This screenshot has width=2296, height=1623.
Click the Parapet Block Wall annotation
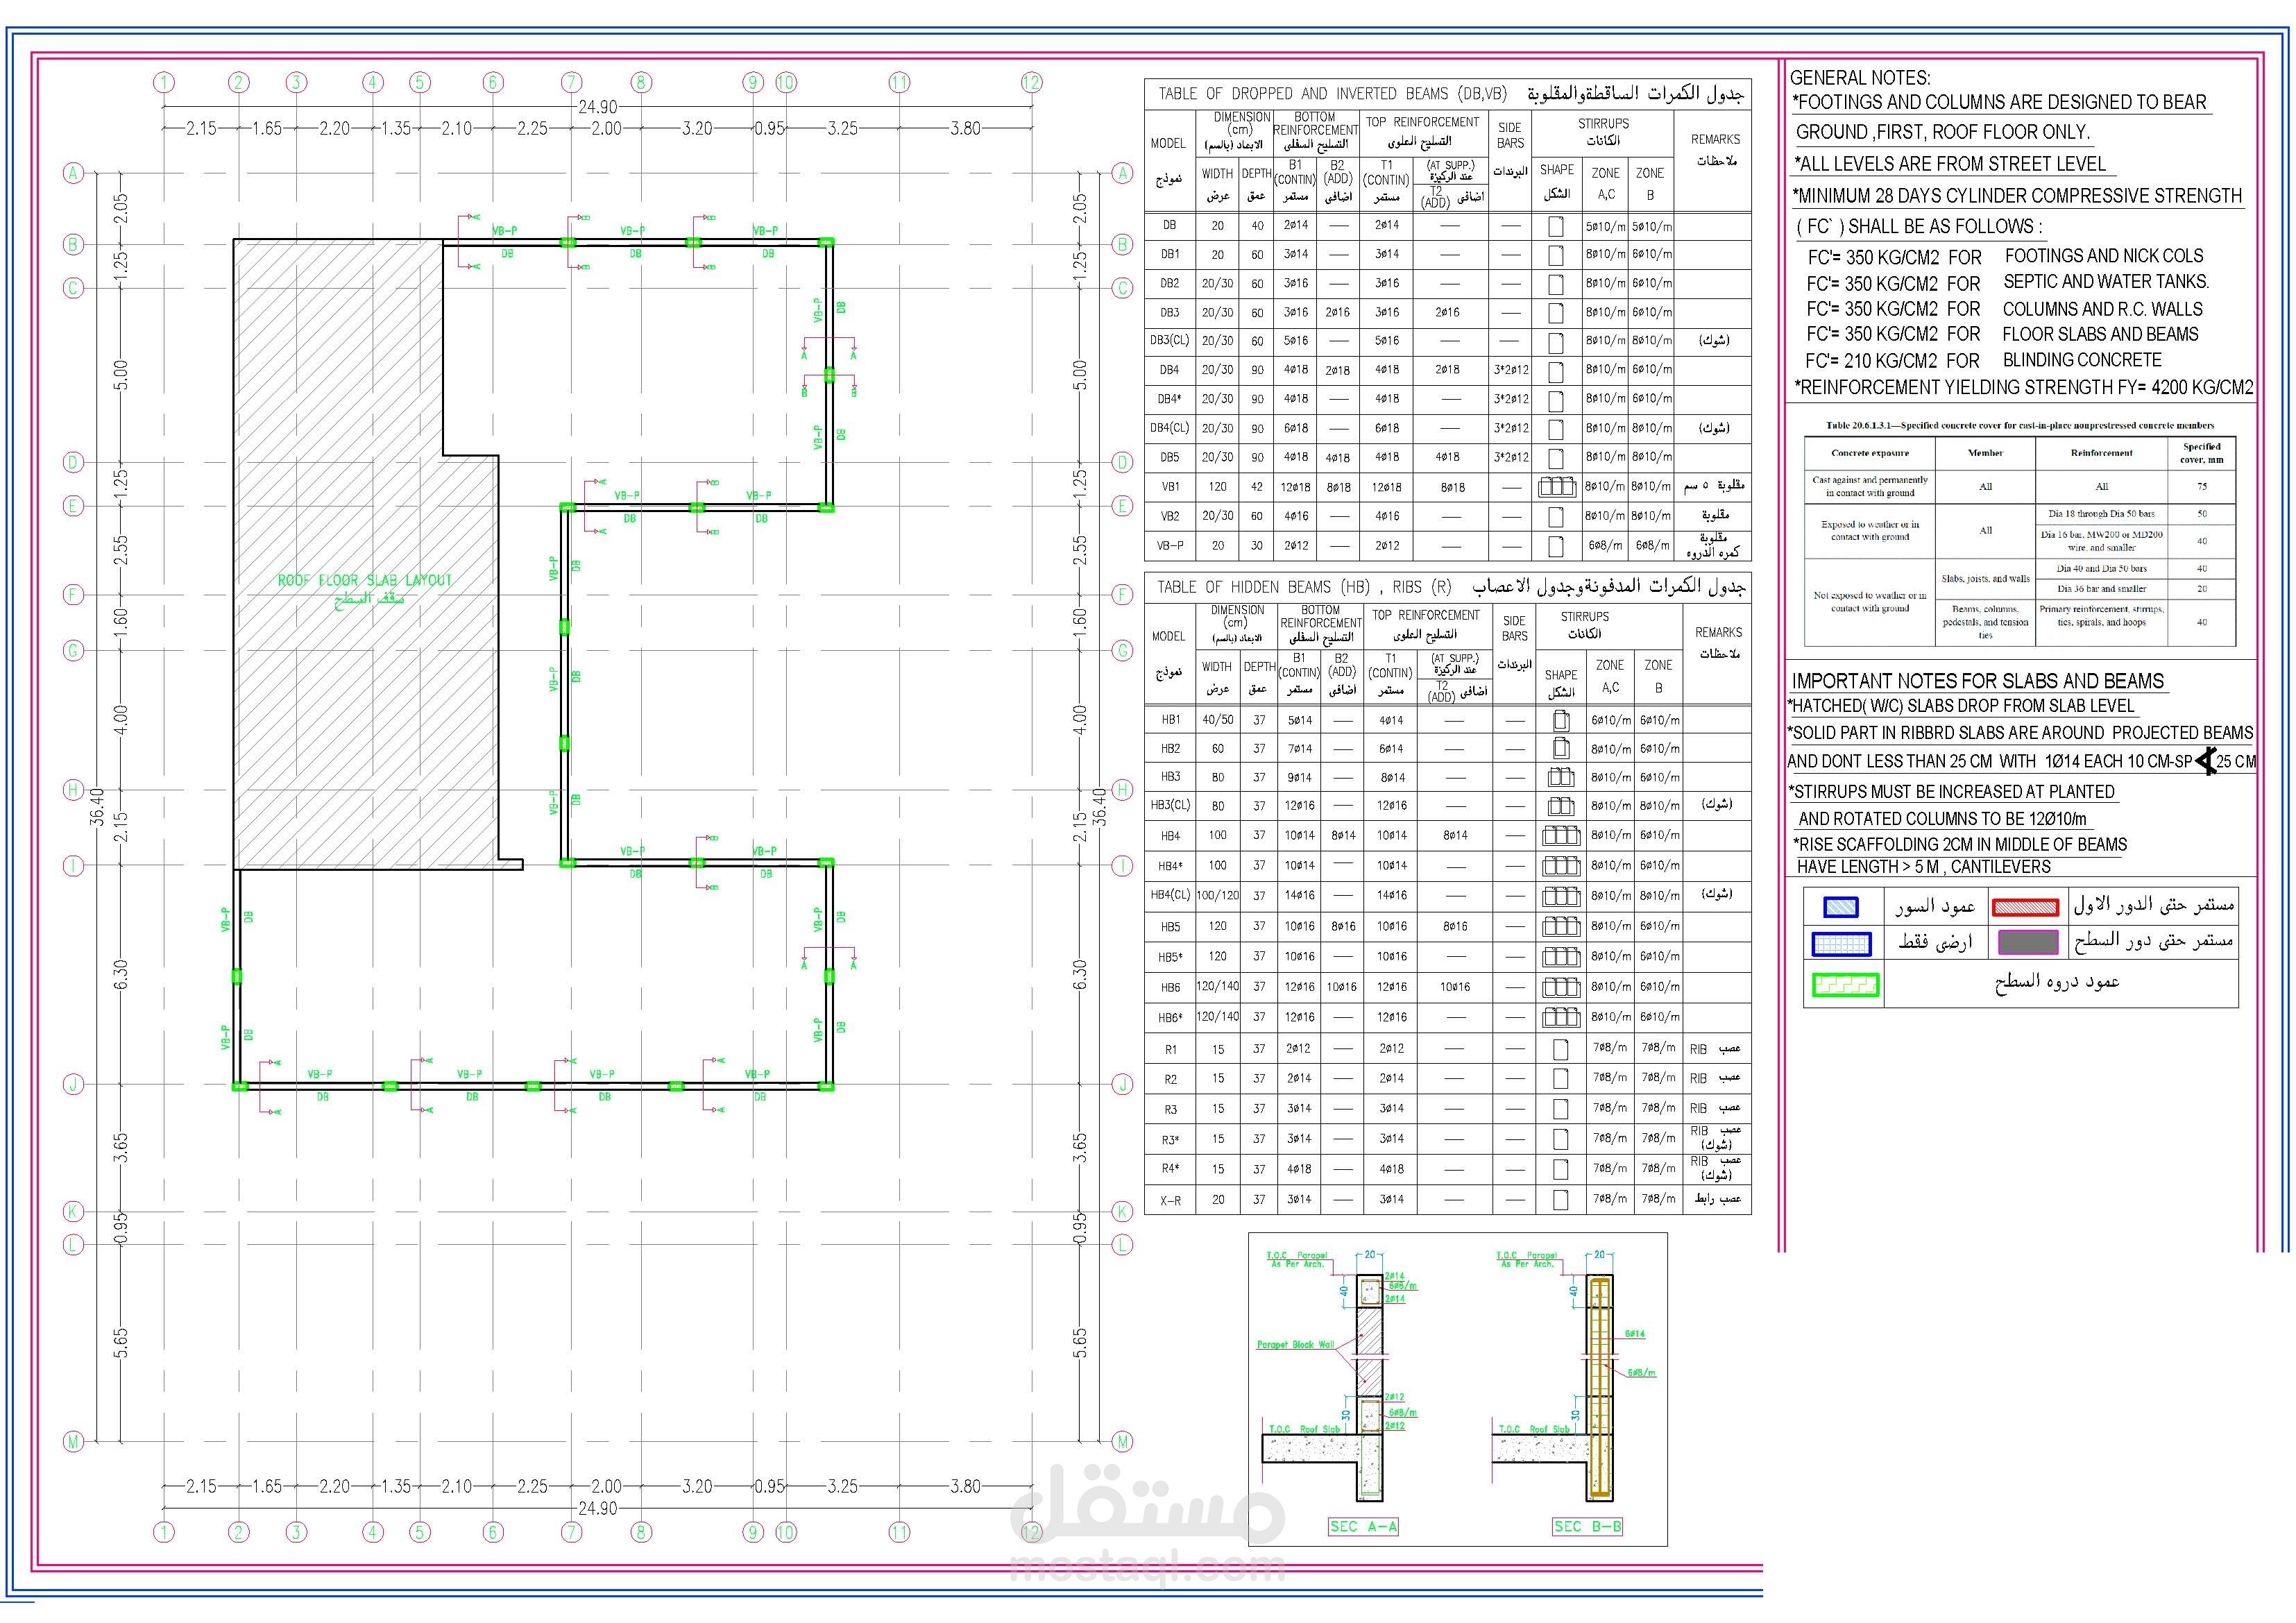(x=1295, y=1344)
